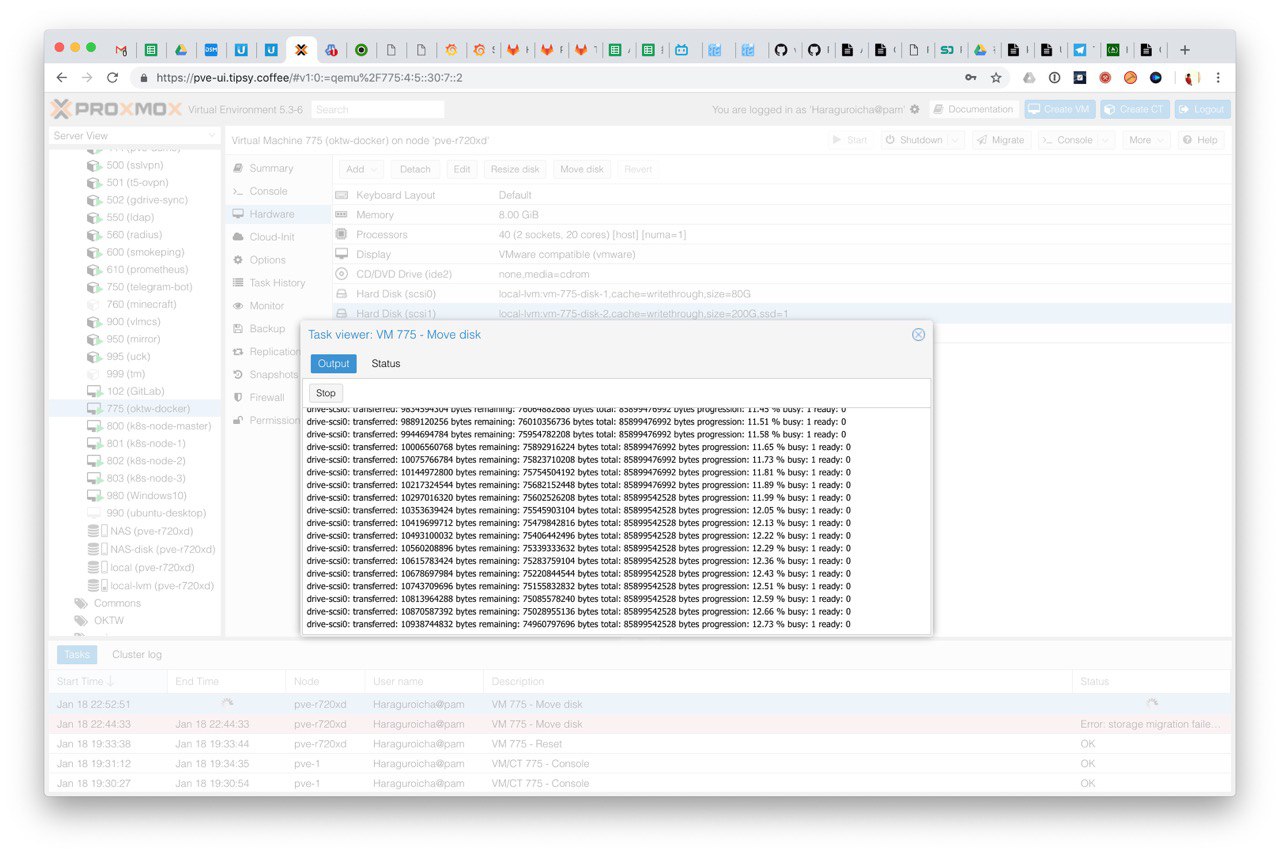Open Documentation link
This screenshot has width=1280, height=855.
tap(973, 109)
